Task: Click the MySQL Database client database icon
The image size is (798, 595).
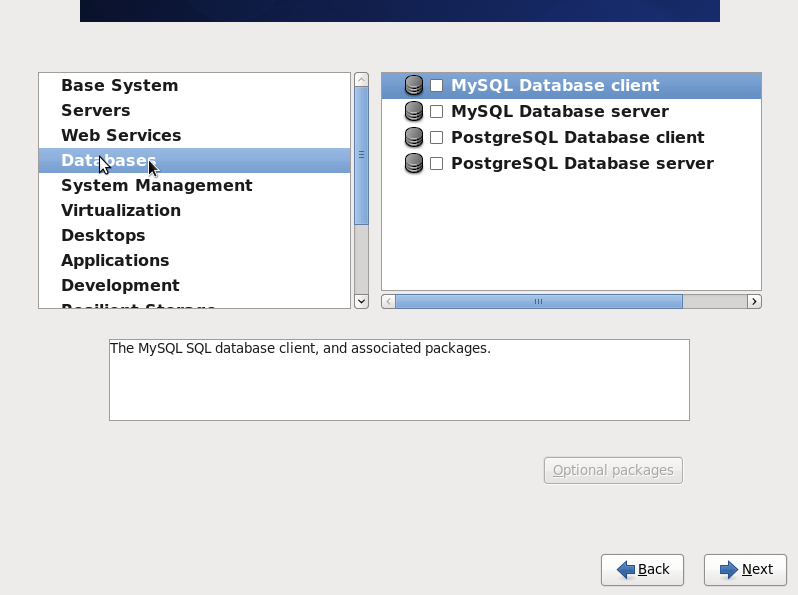Action: [x=413, y=86]
